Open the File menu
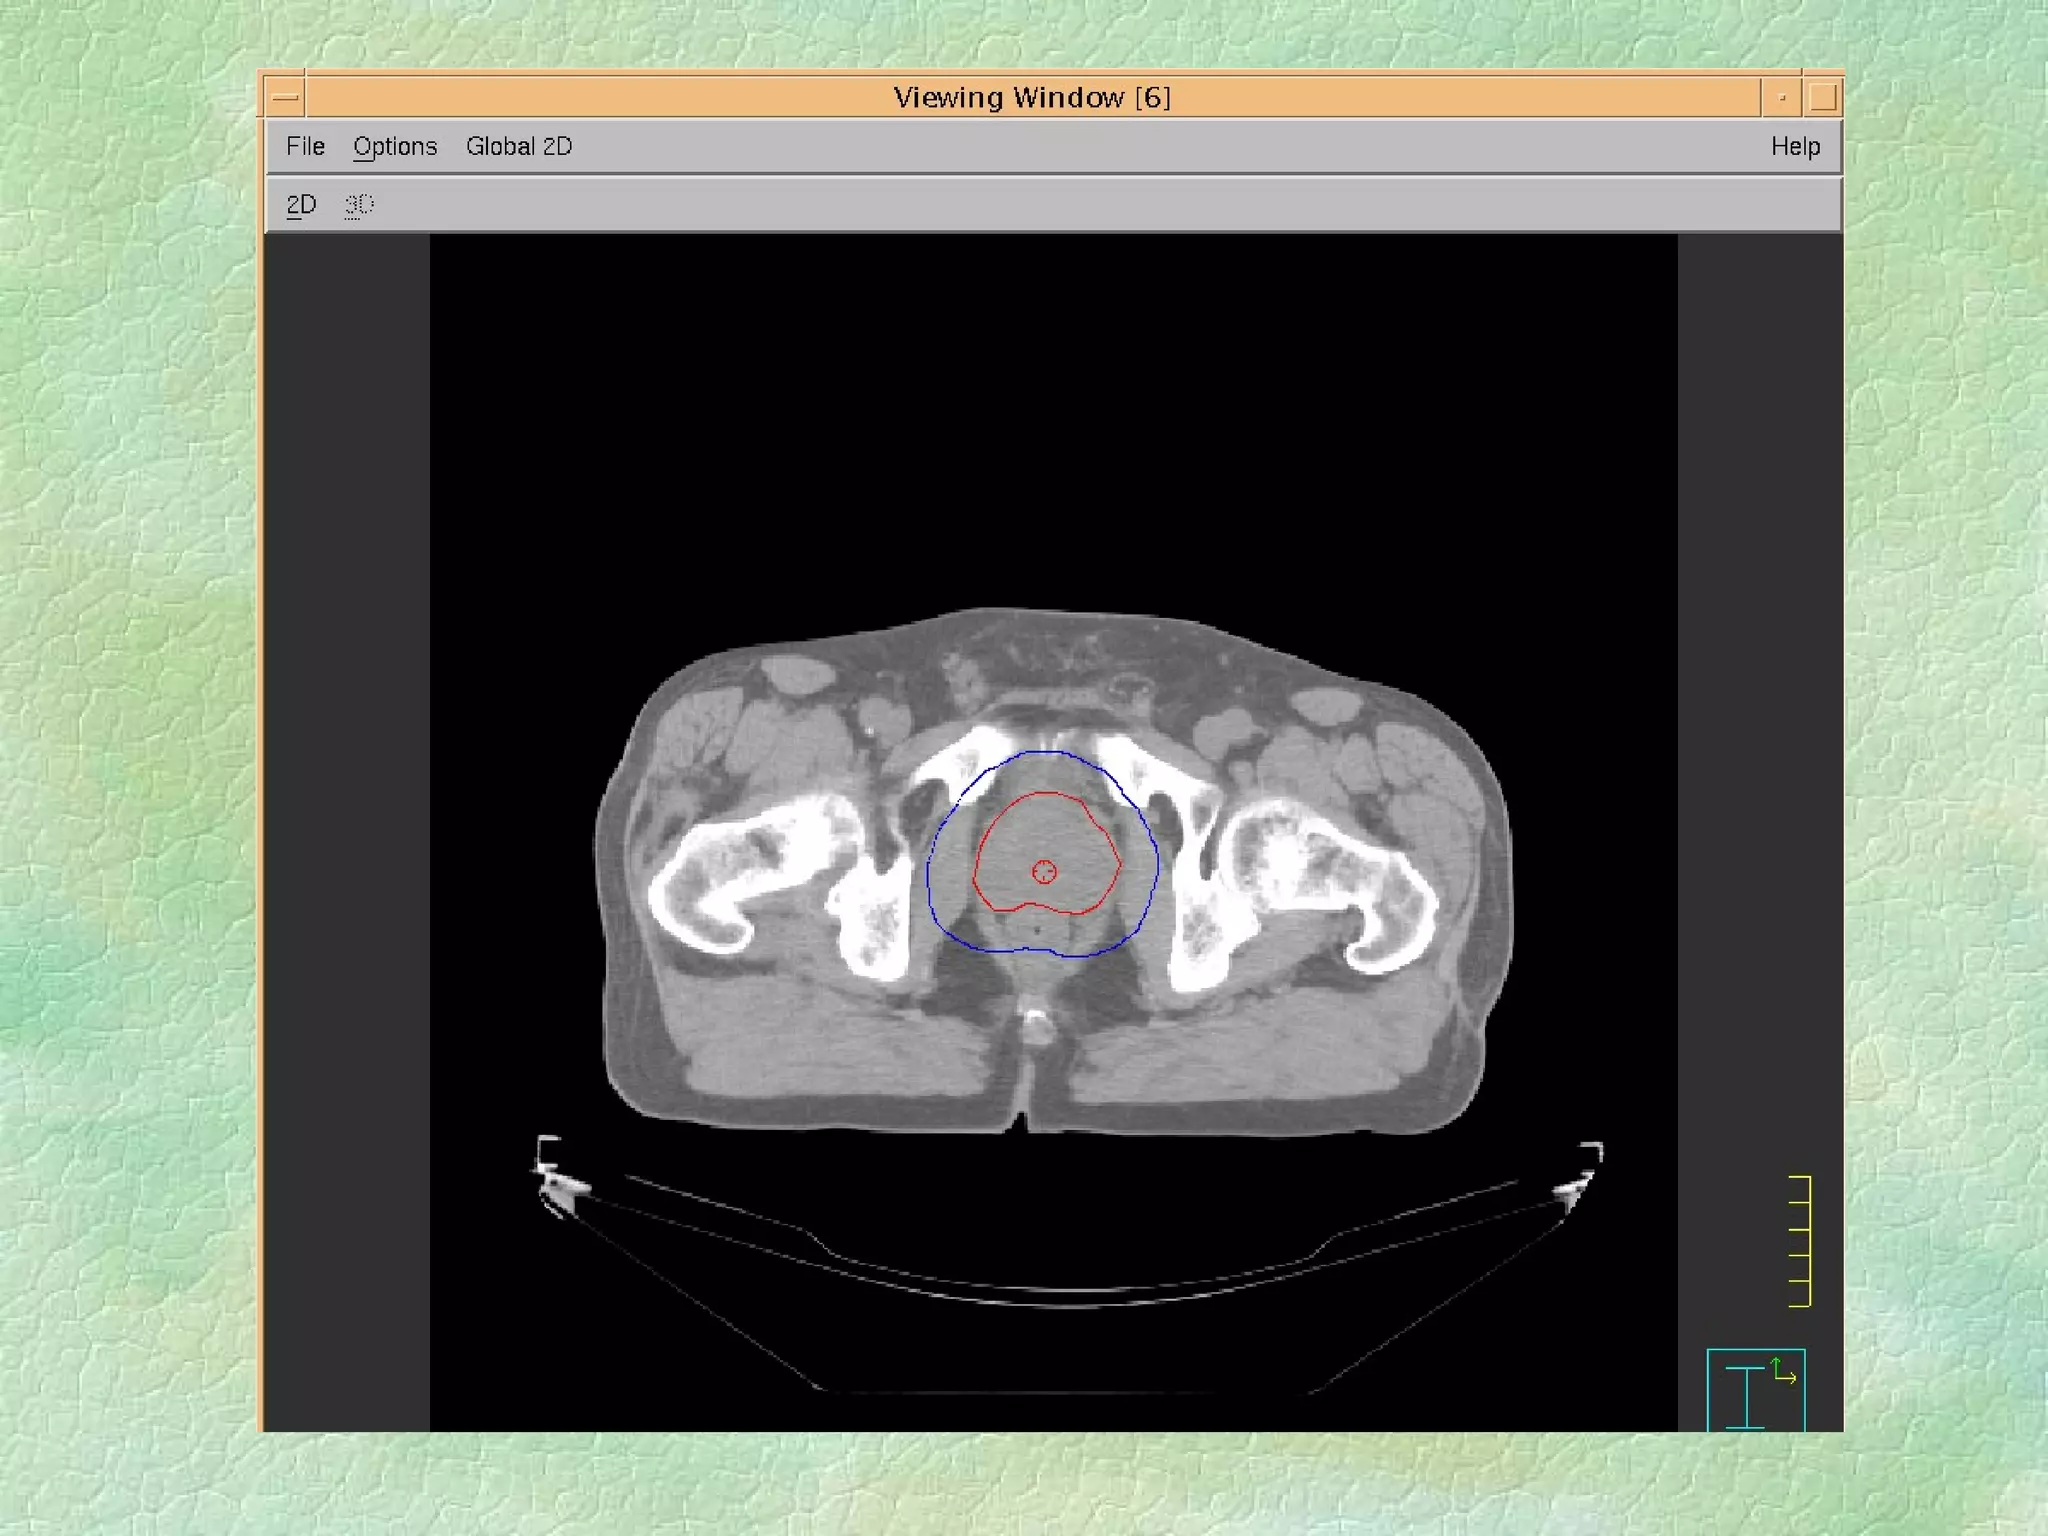Viewport: 2048px width, 1536px height. pos(305,146)
